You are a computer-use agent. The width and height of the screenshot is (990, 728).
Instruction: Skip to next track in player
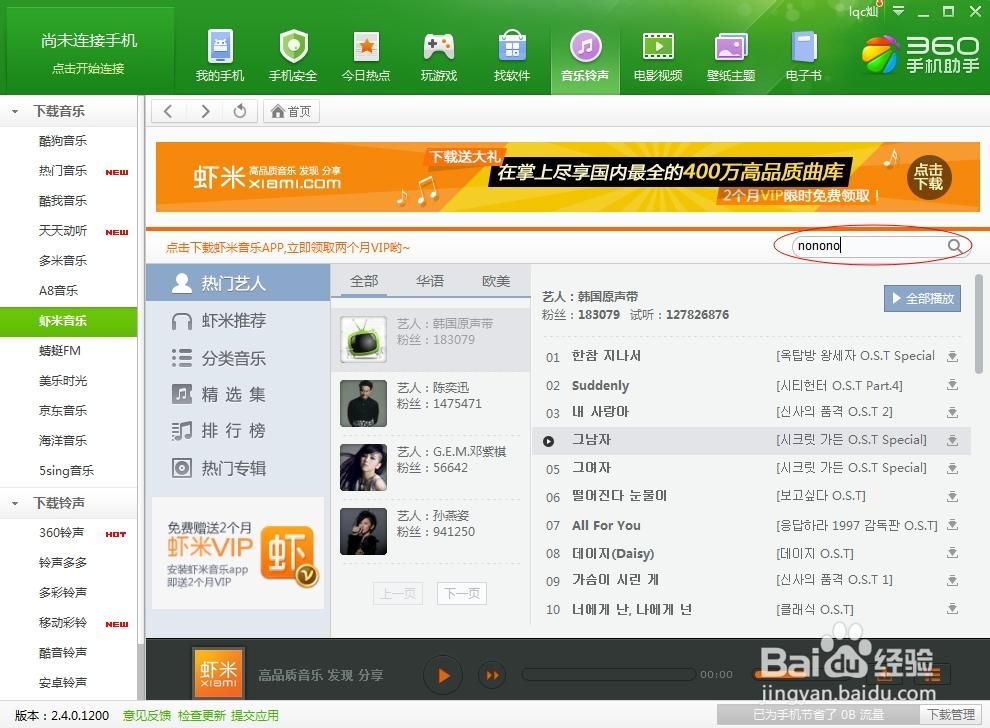(492, 675)
